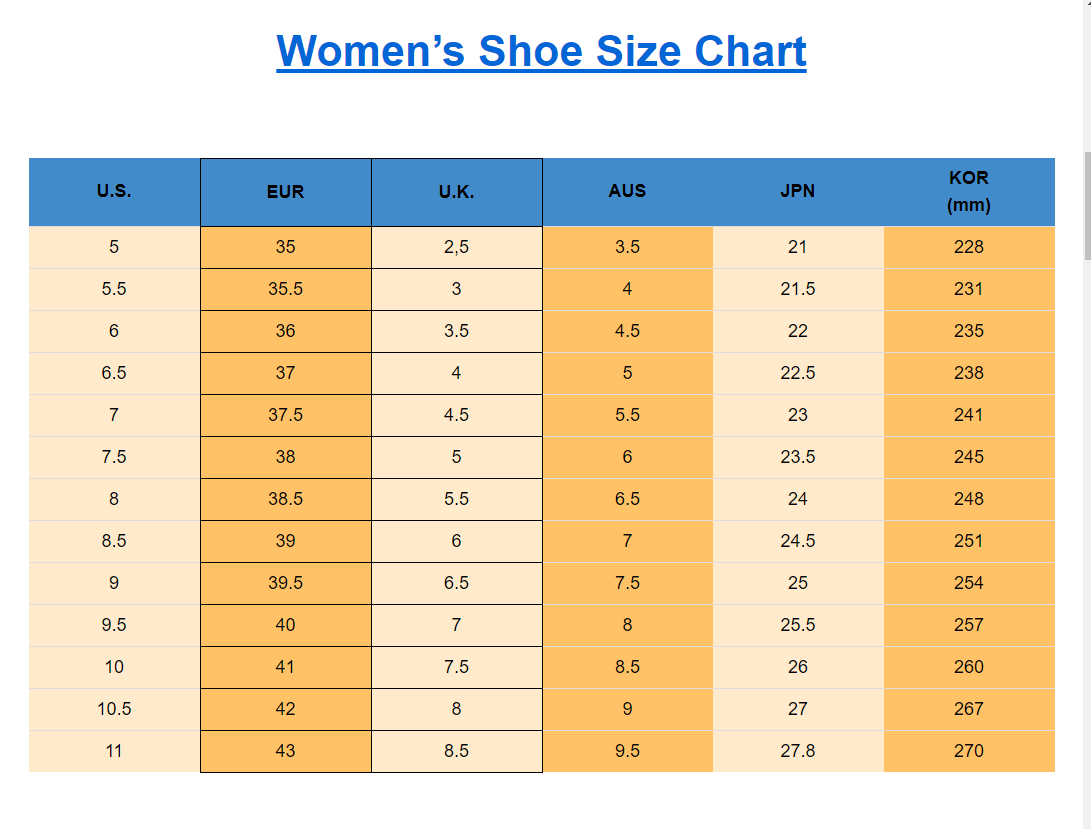
Task: Select the JPN cell with value 22.5
Action: click(x=797, y=373)
